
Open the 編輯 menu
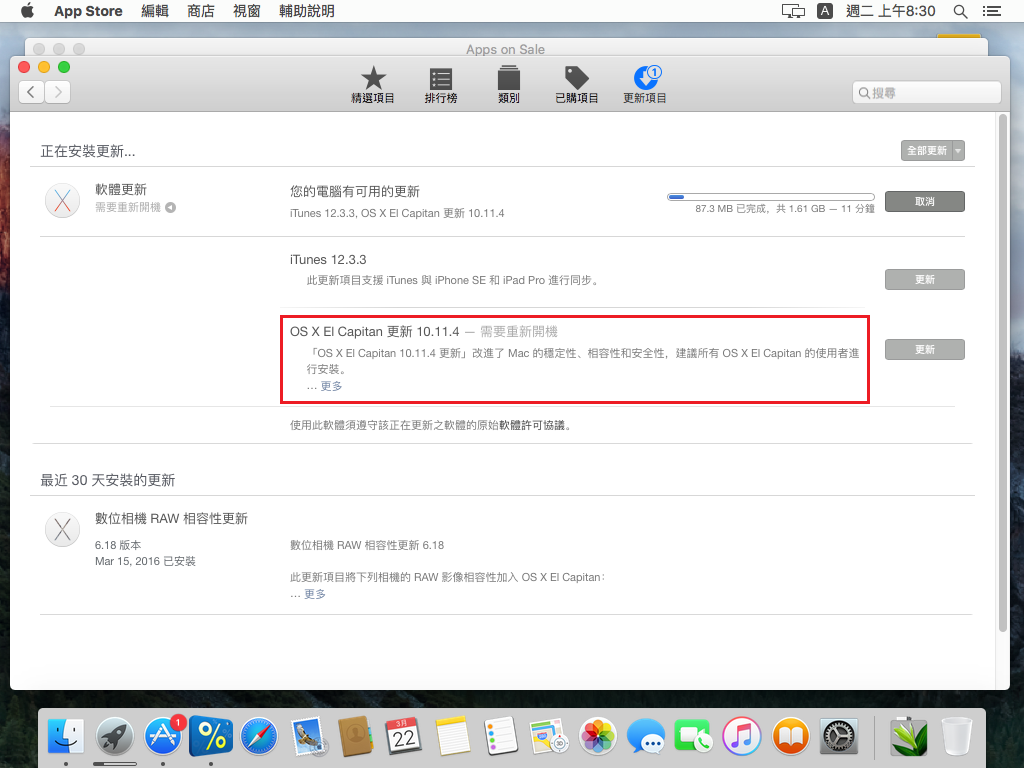coord(155,11)
